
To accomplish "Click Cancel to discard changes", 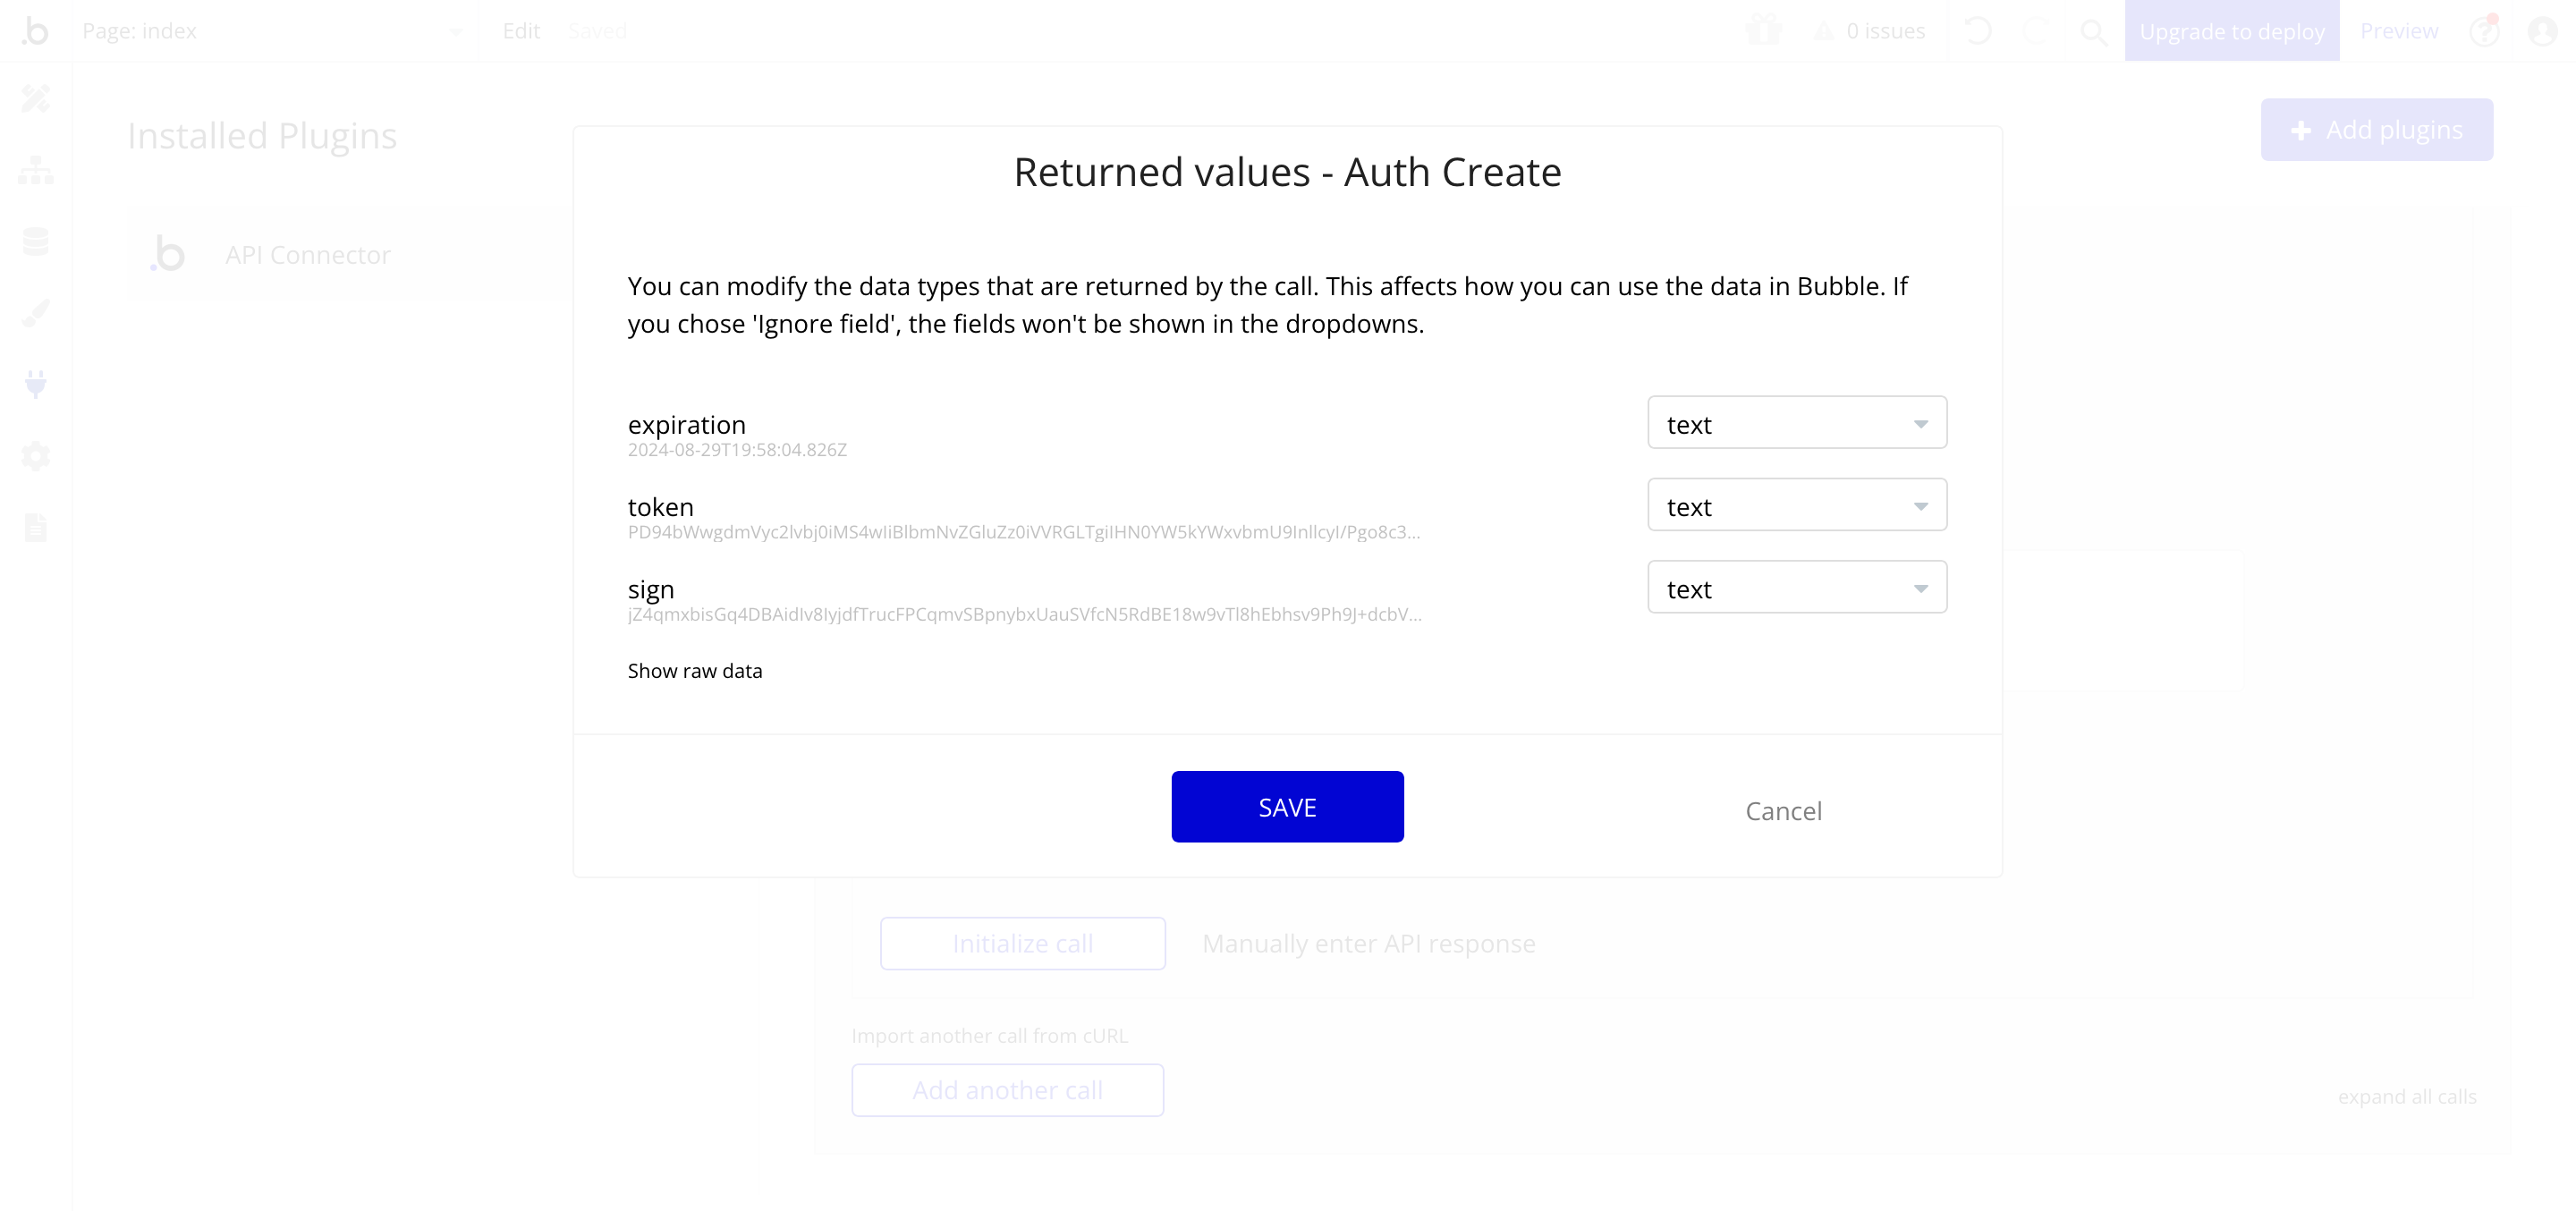I will pos(1783,810).
